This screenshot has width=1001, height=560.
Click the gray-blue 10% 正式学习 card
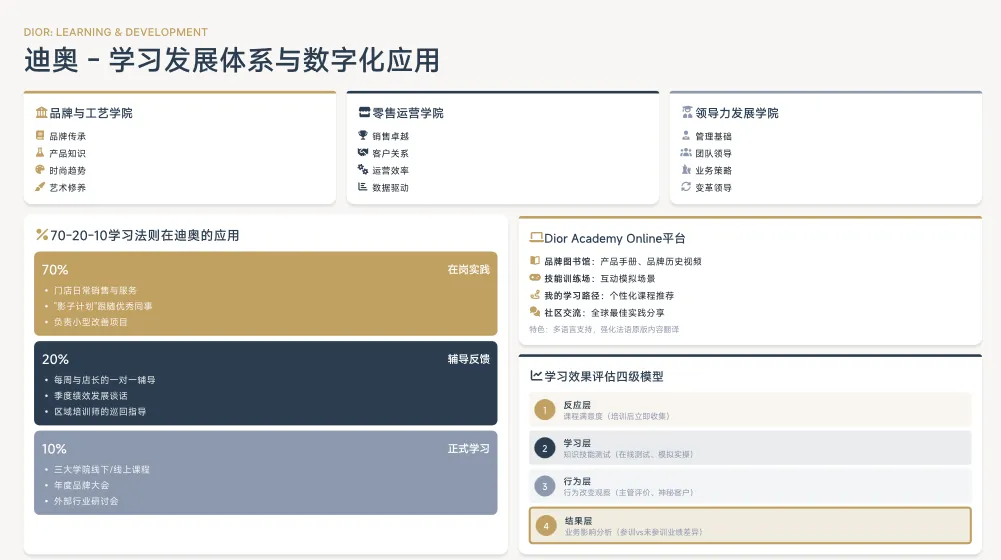pyautogui.click(x=266, y=473)
